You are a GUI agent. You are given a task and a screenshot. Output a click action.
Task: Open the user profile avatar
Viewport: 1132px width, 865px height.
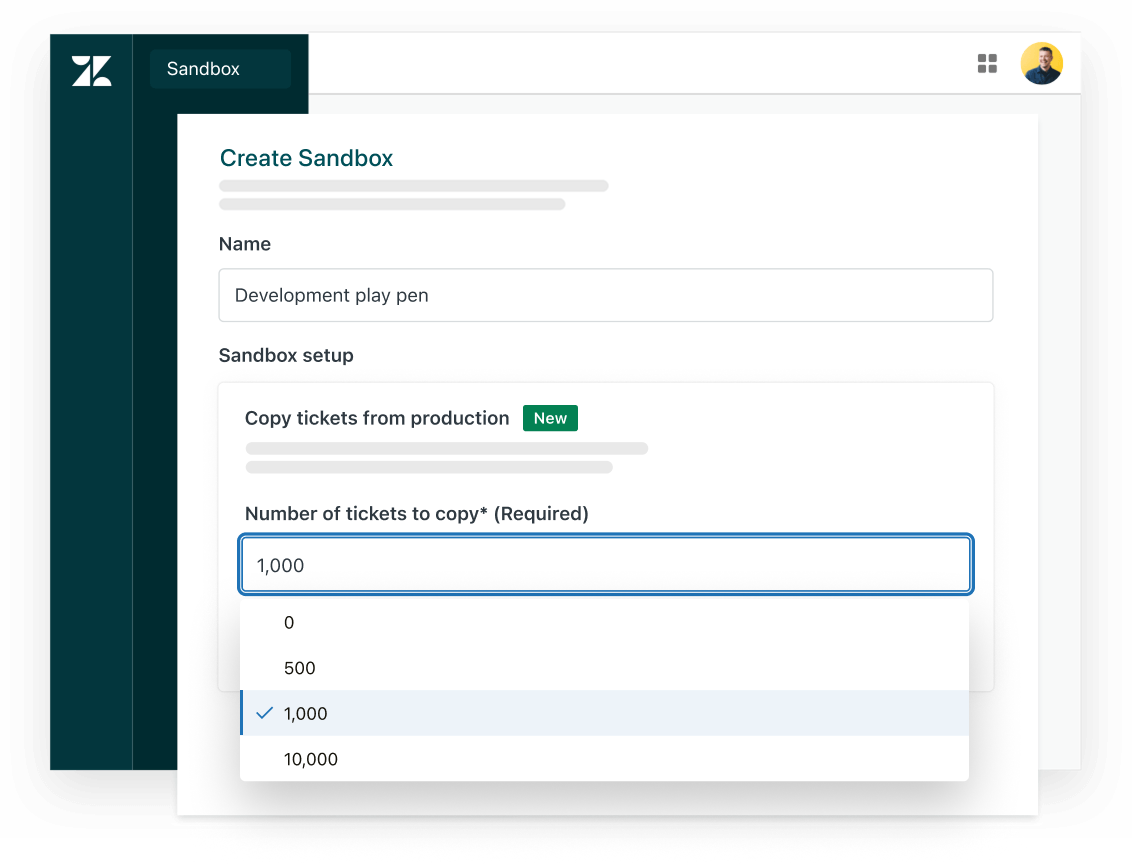pos(1041,64)
